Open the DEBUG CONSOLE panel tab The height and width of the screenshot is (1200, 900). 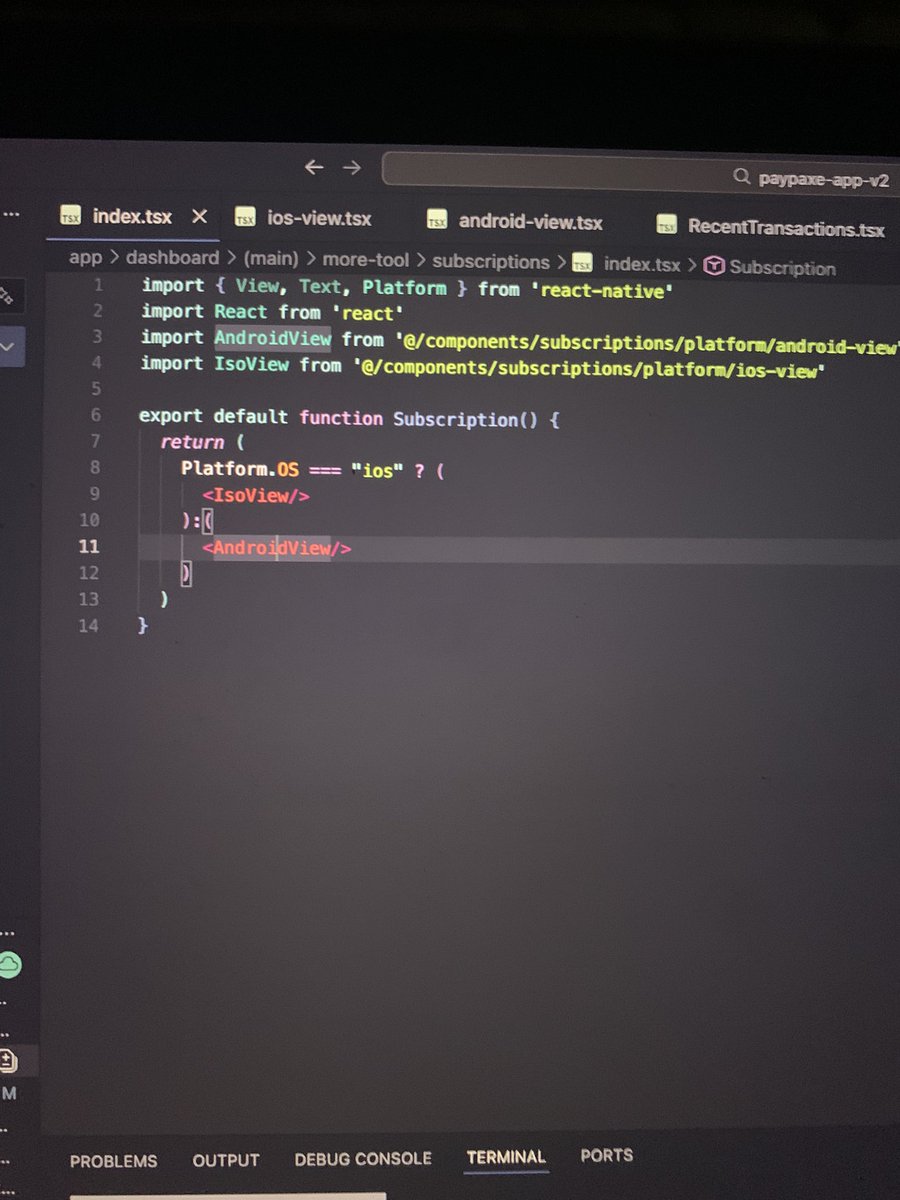click(363, 1159)
